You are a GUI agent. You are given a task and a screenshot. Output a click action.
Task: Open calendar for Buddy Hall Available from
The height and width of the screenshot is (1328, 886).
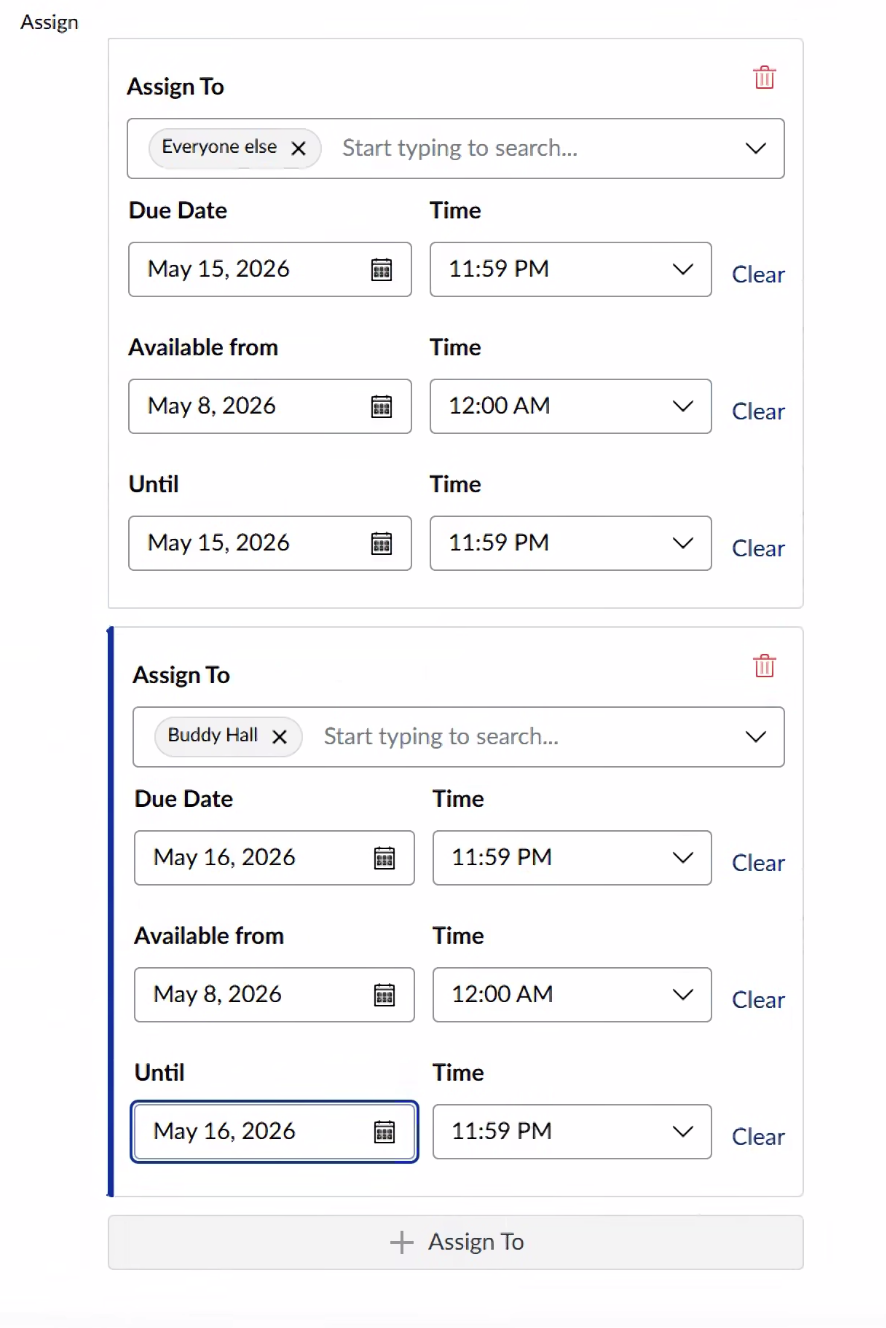(384, 994)
